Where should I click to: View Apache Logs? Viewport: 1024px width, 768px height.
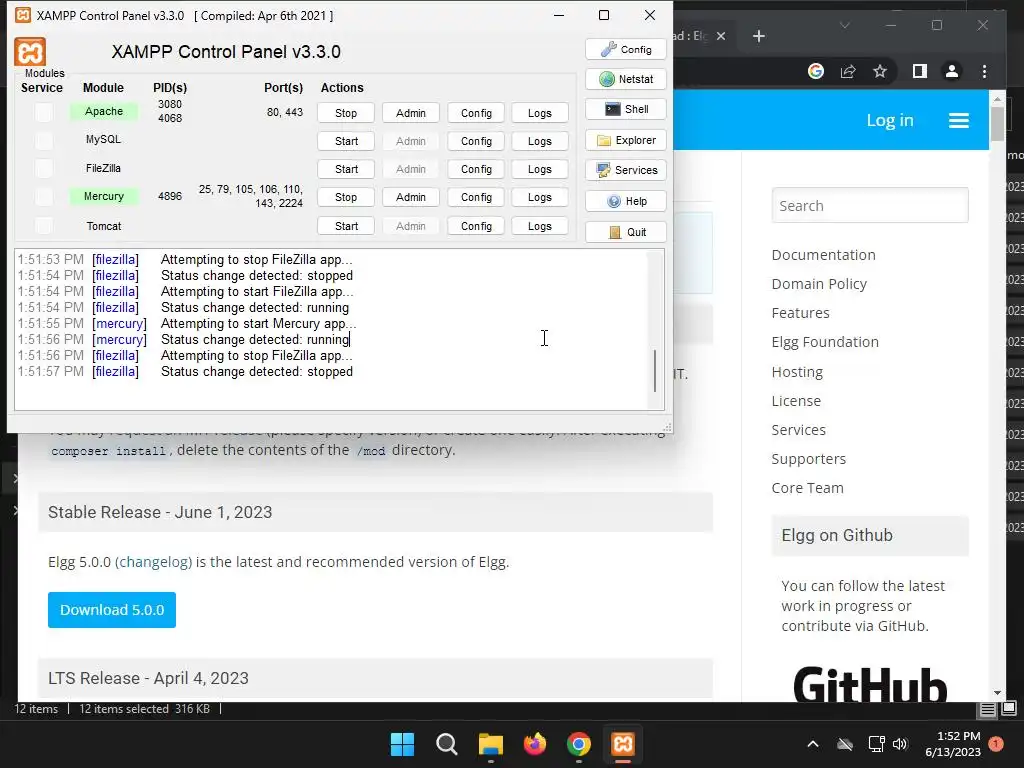click(x=540, y=113)
